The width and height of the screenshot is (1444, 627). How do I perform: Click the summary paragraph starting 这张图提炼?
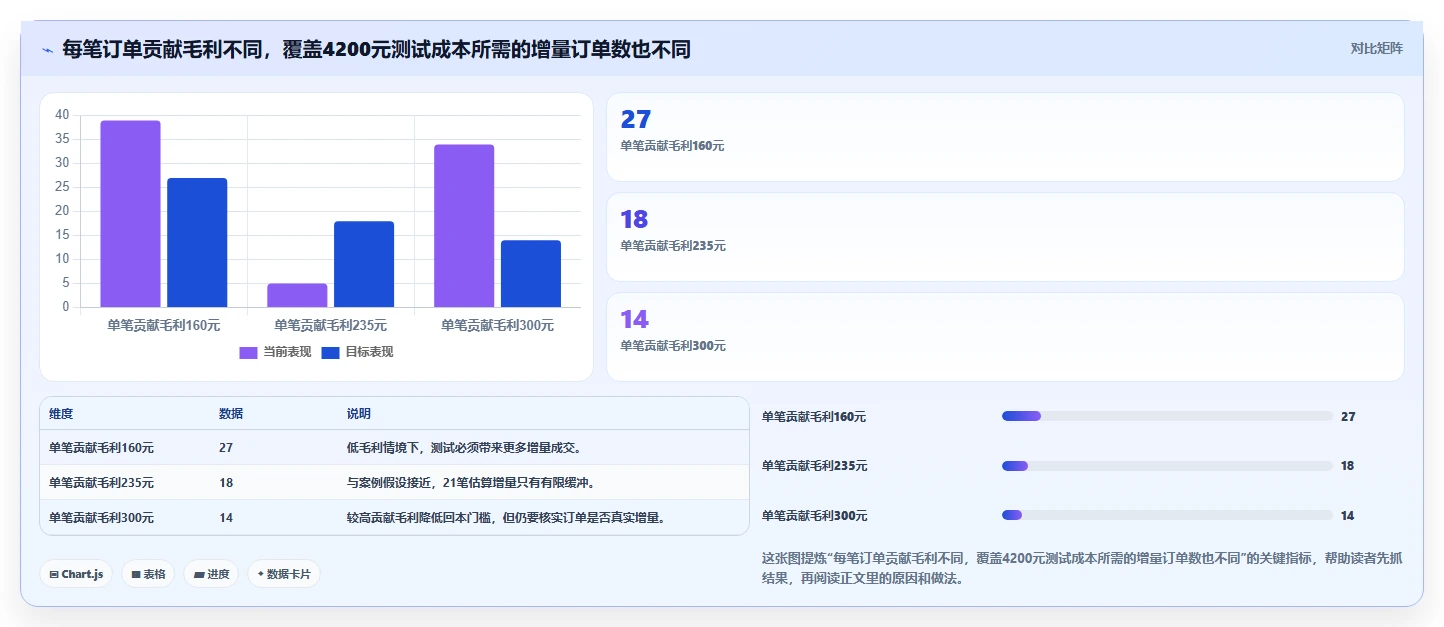click(x=1082, y=568)
